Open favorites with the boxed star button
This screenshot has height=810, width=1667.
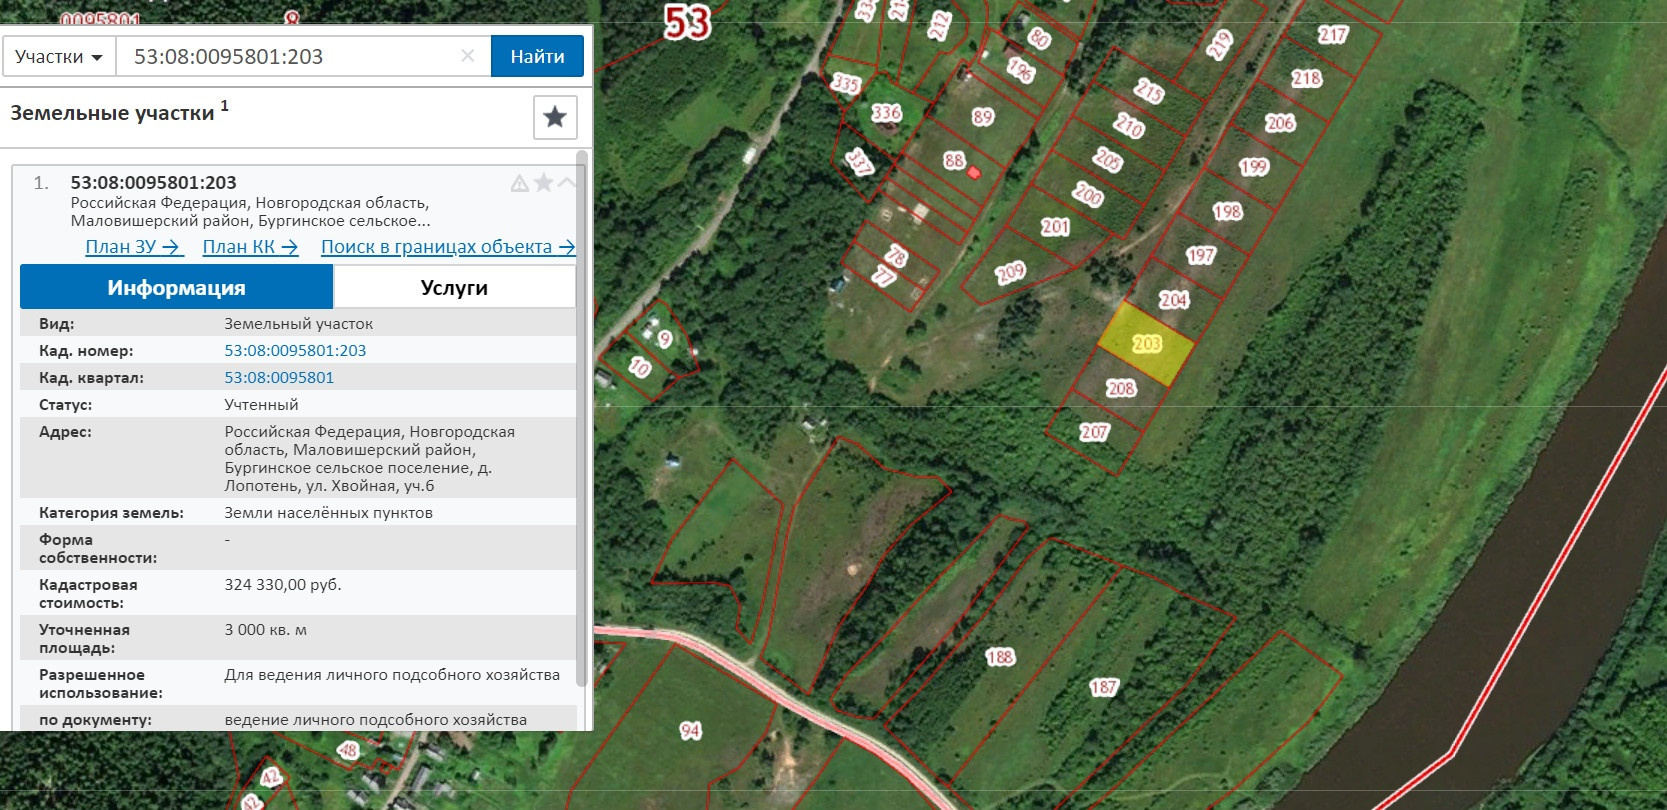[x=555, y=118]
